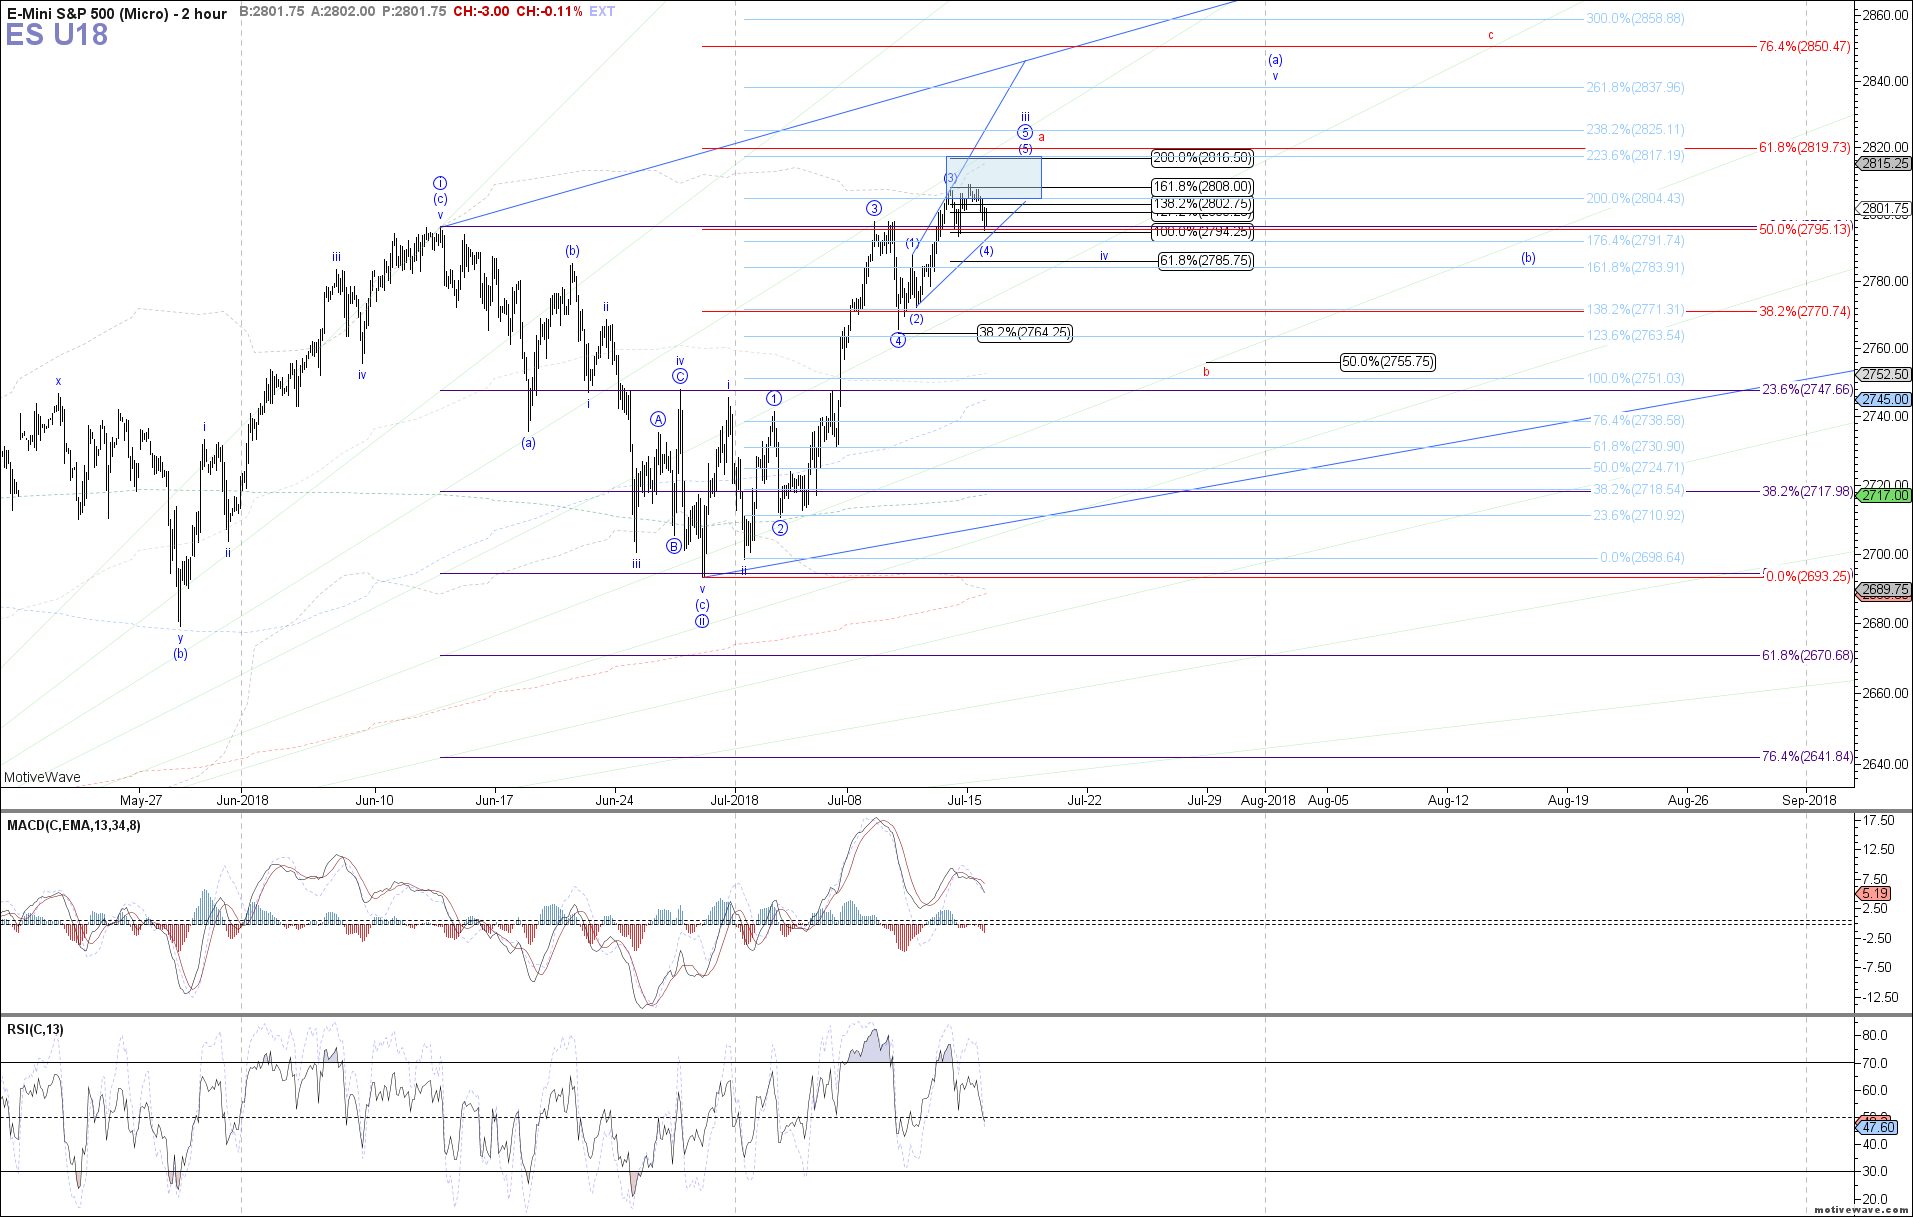Click the blue shaded target zone rectangle
The height and width of the screenshot is (1217, 1913).
point(994,177)
